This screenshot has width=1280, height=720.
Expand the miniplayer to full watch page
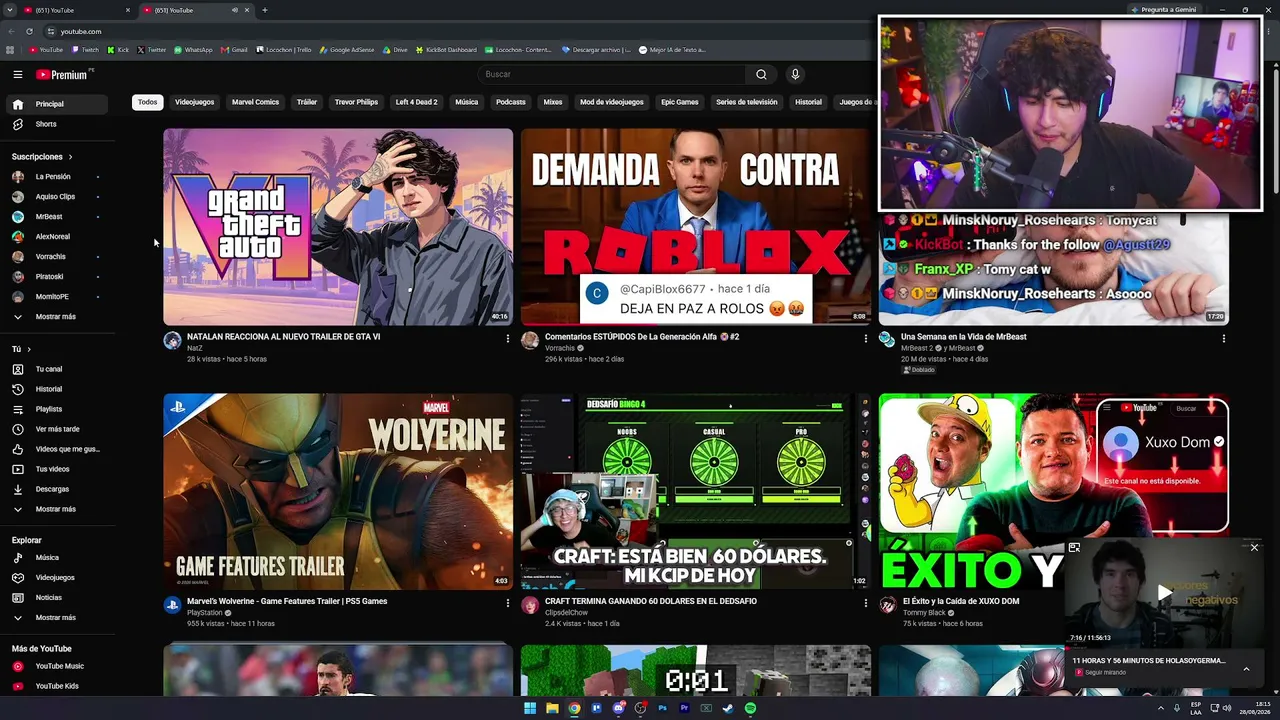click(x=1074, y=548)
